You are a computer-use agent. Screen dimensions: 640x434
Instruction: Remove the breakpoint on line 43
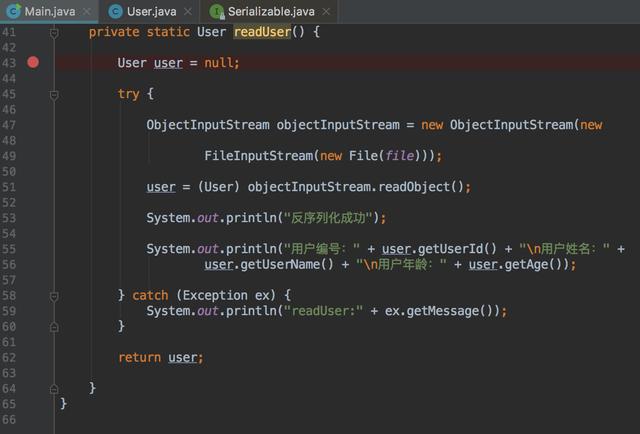tap(33, 62)
